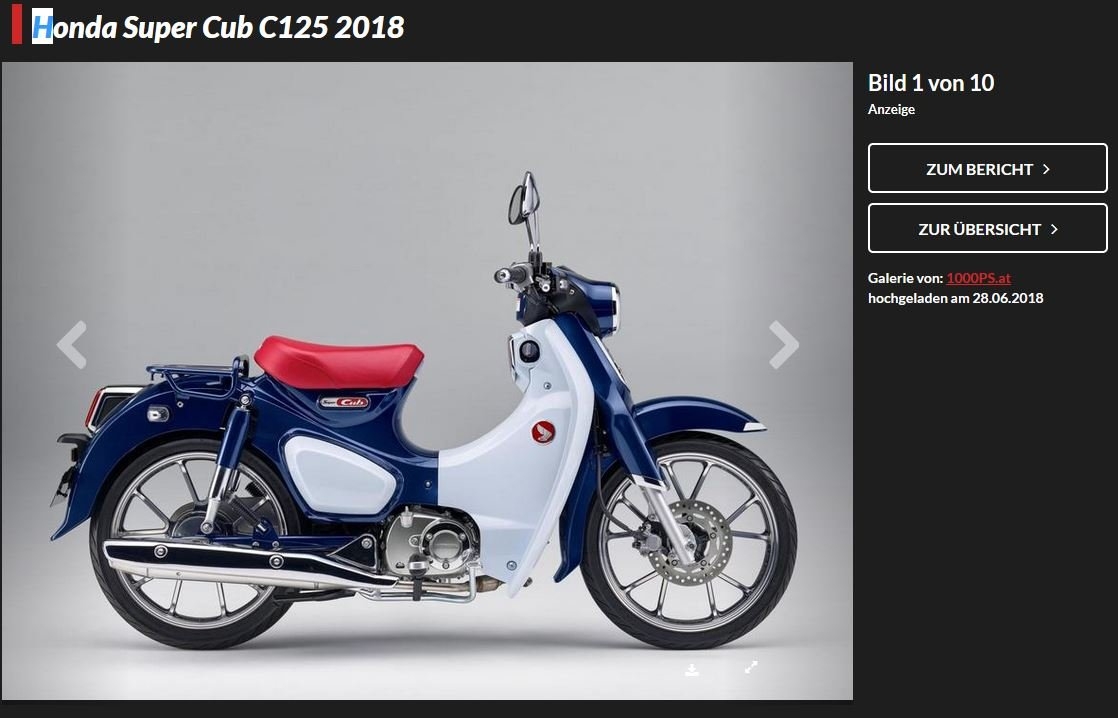Viewport: 1118px width, 718px height.
Task: Click the Bild 1 von 10 counter
Action: (x=930, y=83)
